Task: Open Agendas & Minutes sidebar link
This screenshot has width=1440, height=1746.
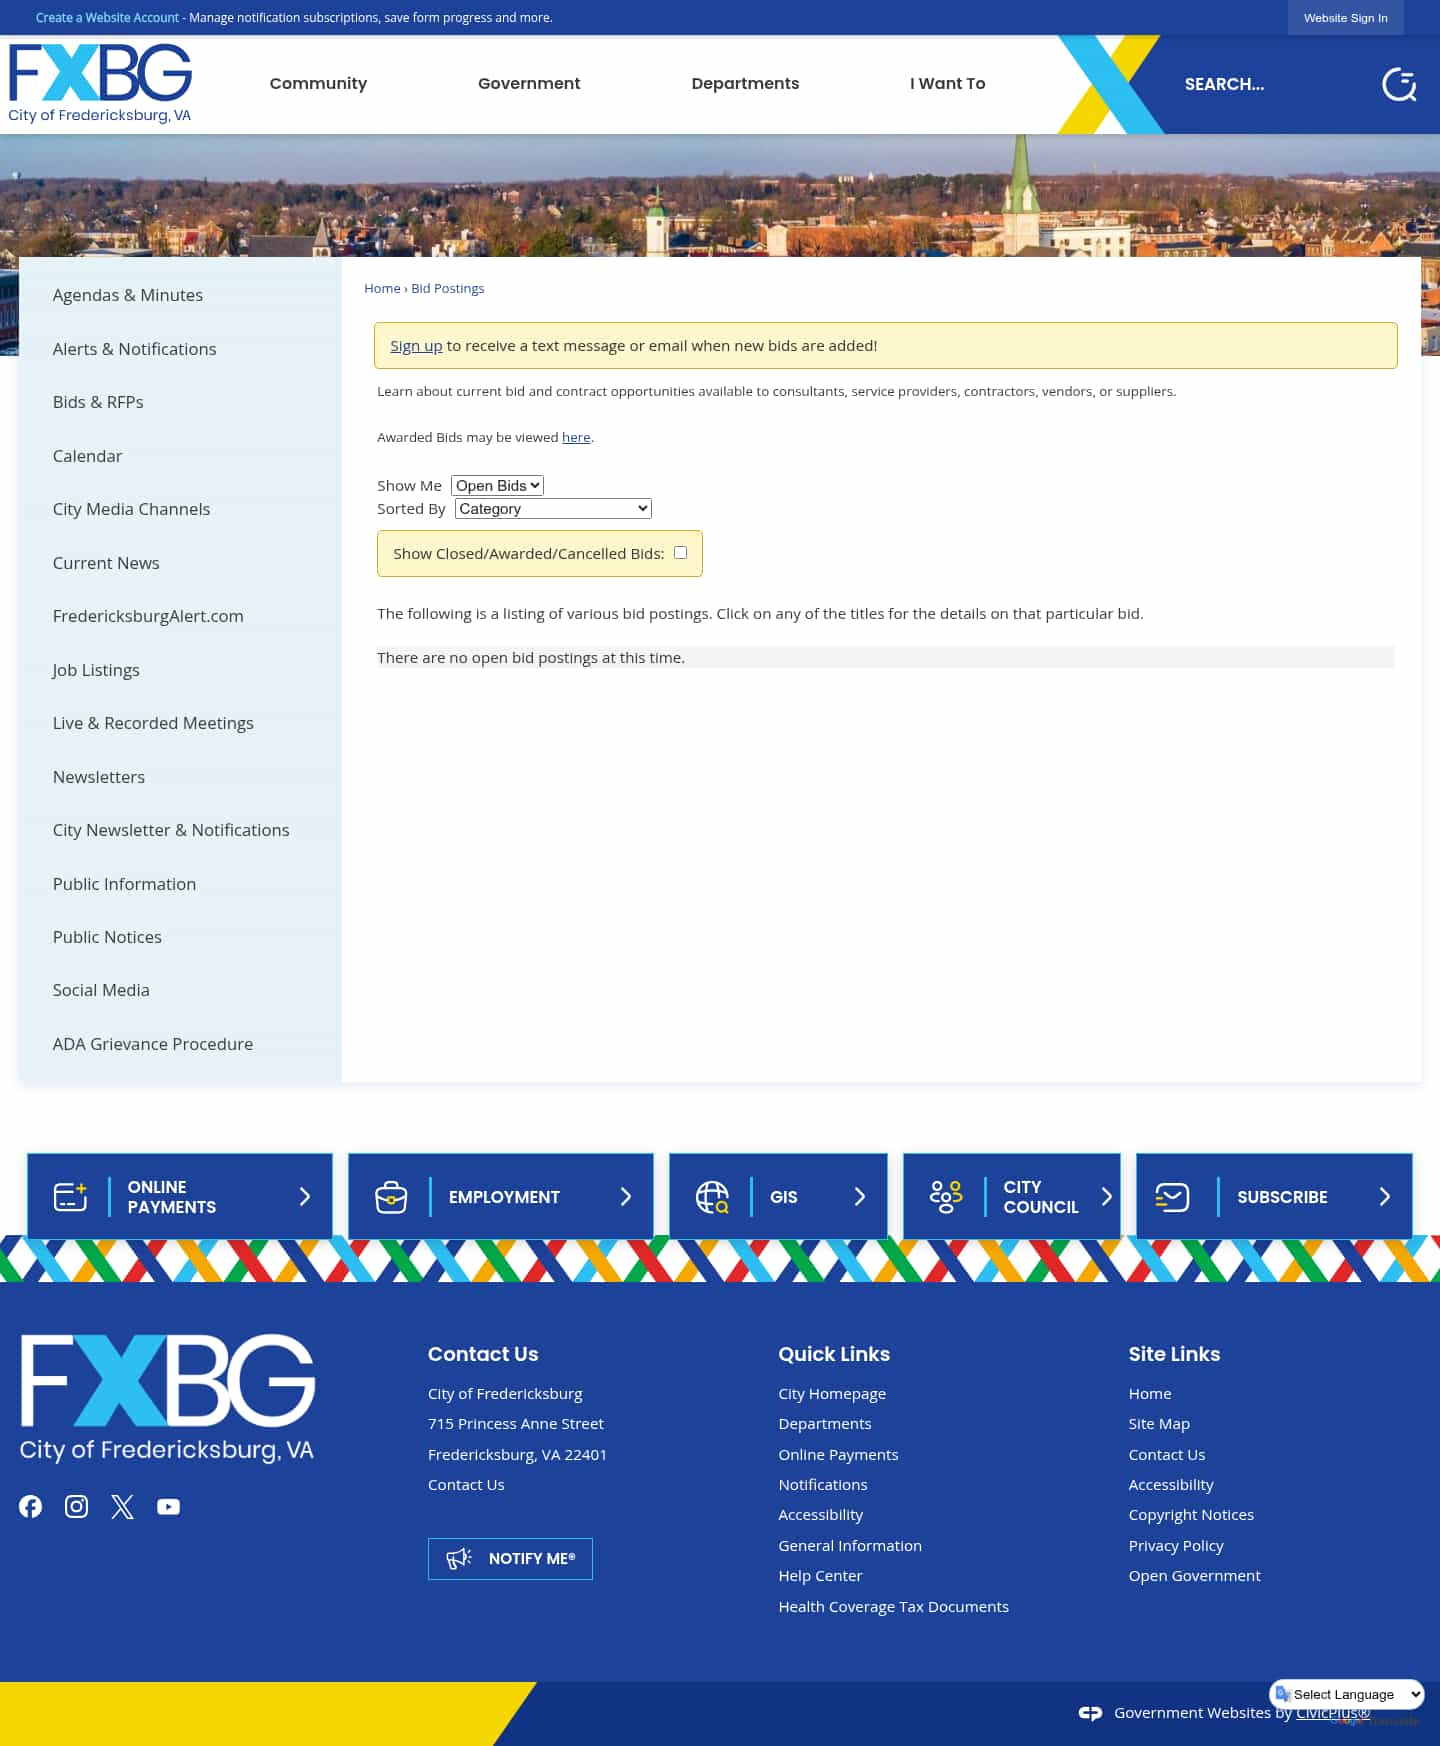Action: point(128,295)
